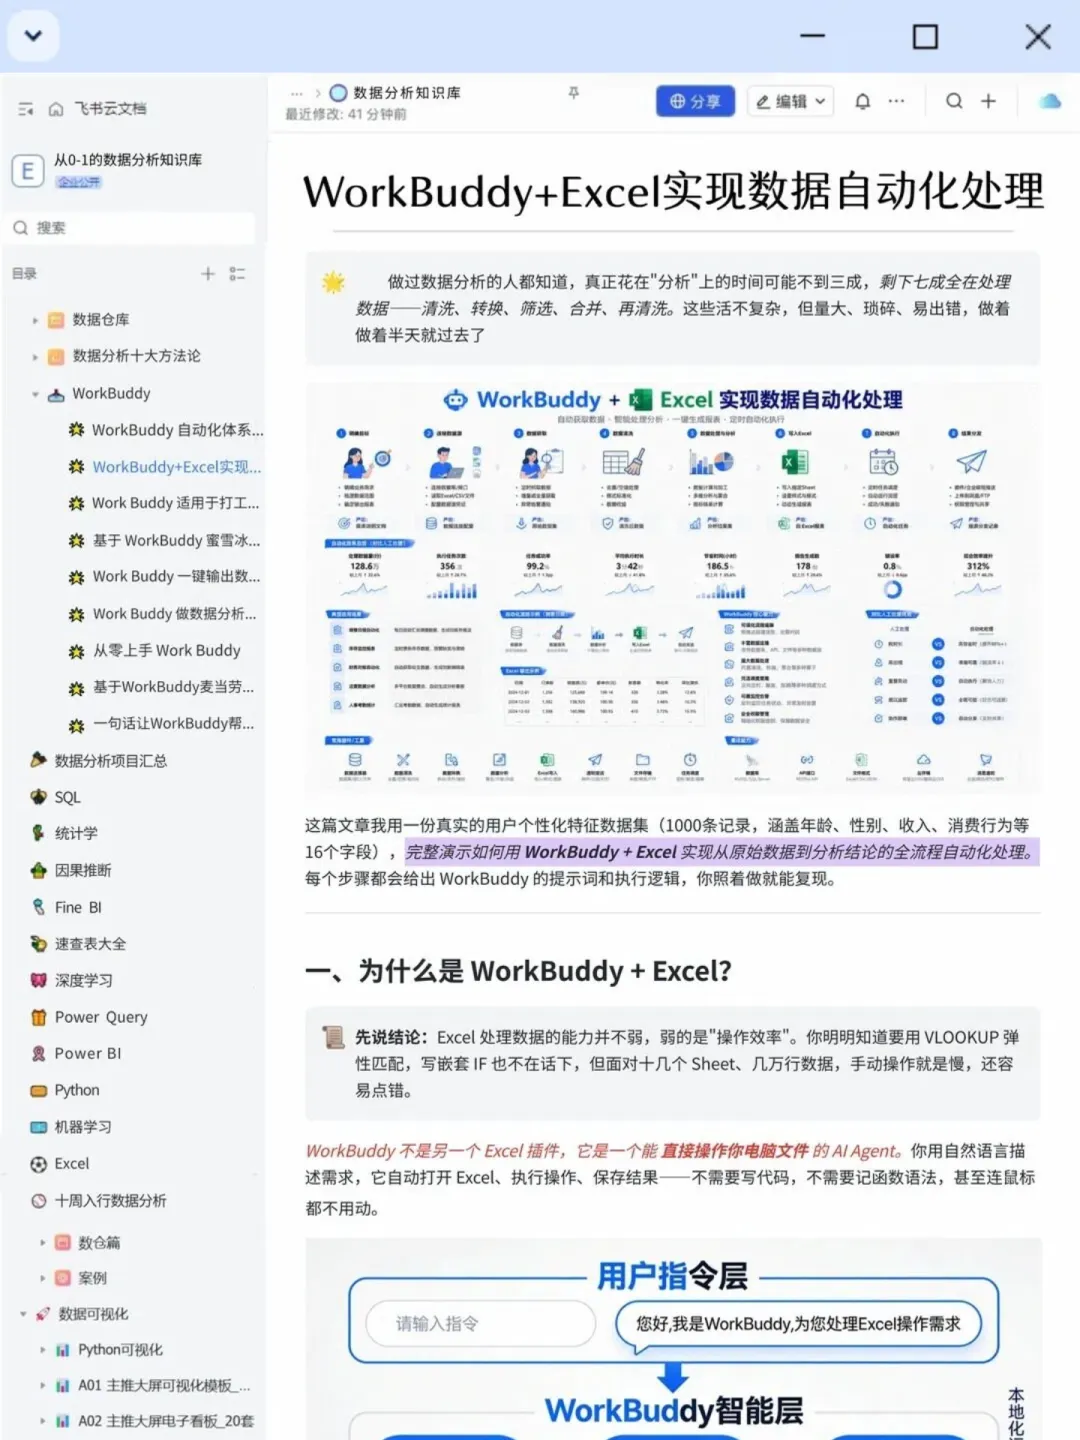
Task: Click 数据分析知识库 breadcrumb link
Action: click(x=407, y=93)
